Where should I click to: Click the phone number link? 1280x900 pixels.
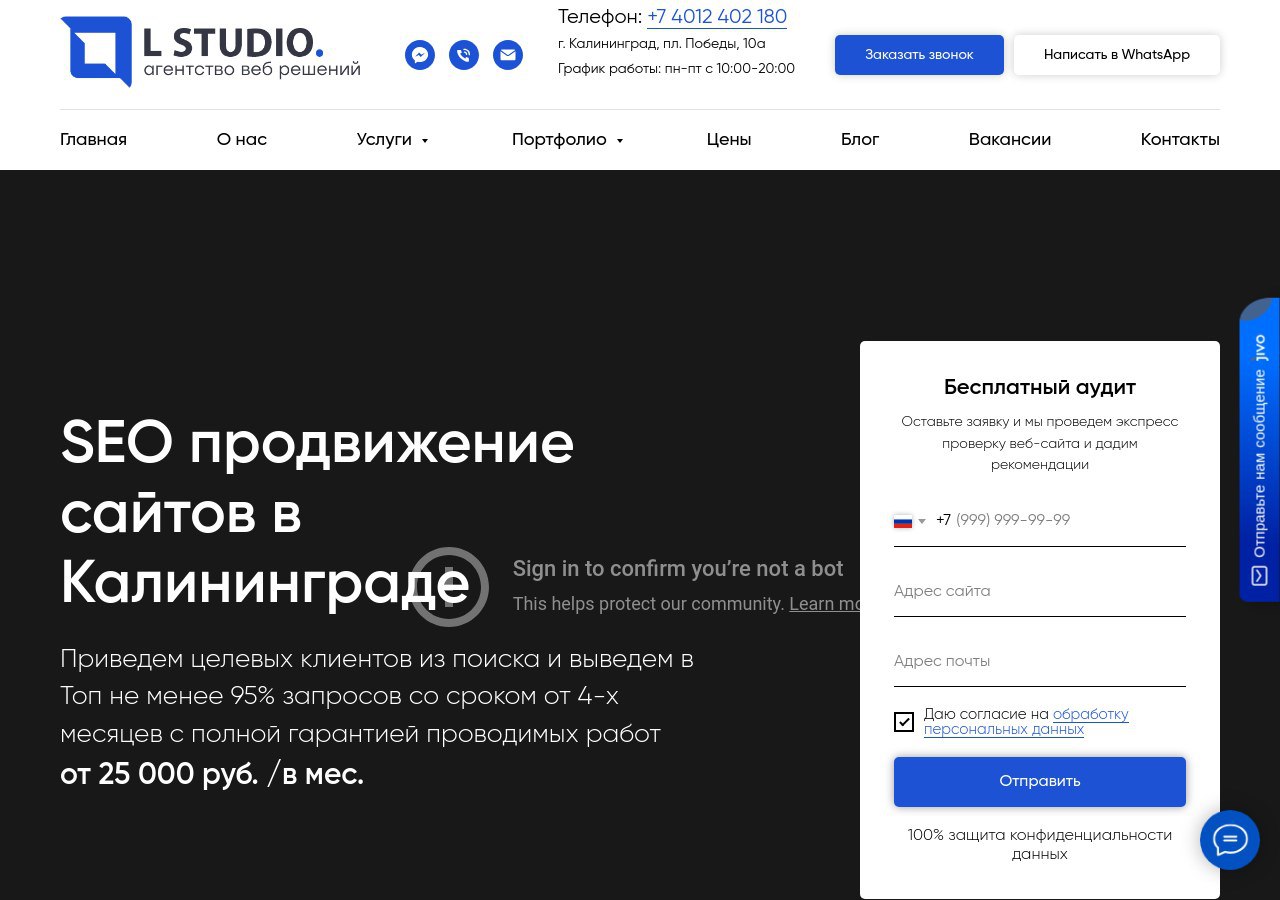point(717,17)
